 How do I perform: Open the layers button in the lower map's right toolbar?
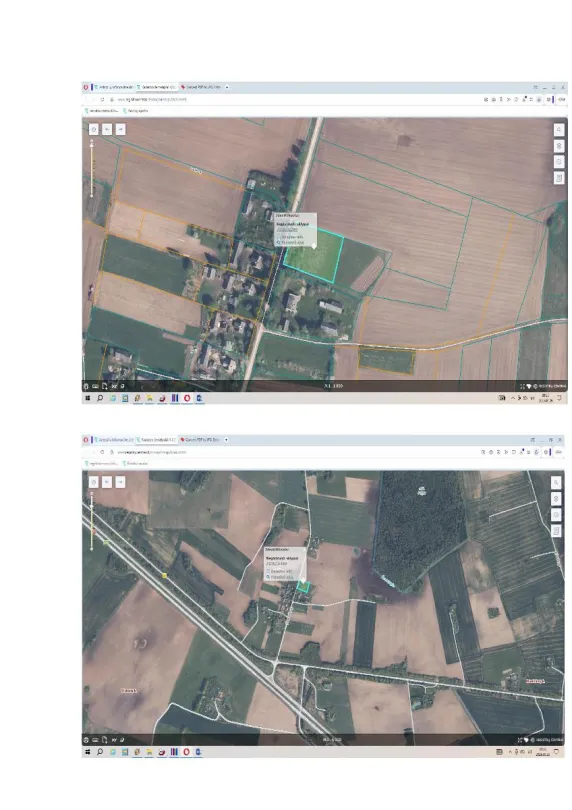click(556, 499)
